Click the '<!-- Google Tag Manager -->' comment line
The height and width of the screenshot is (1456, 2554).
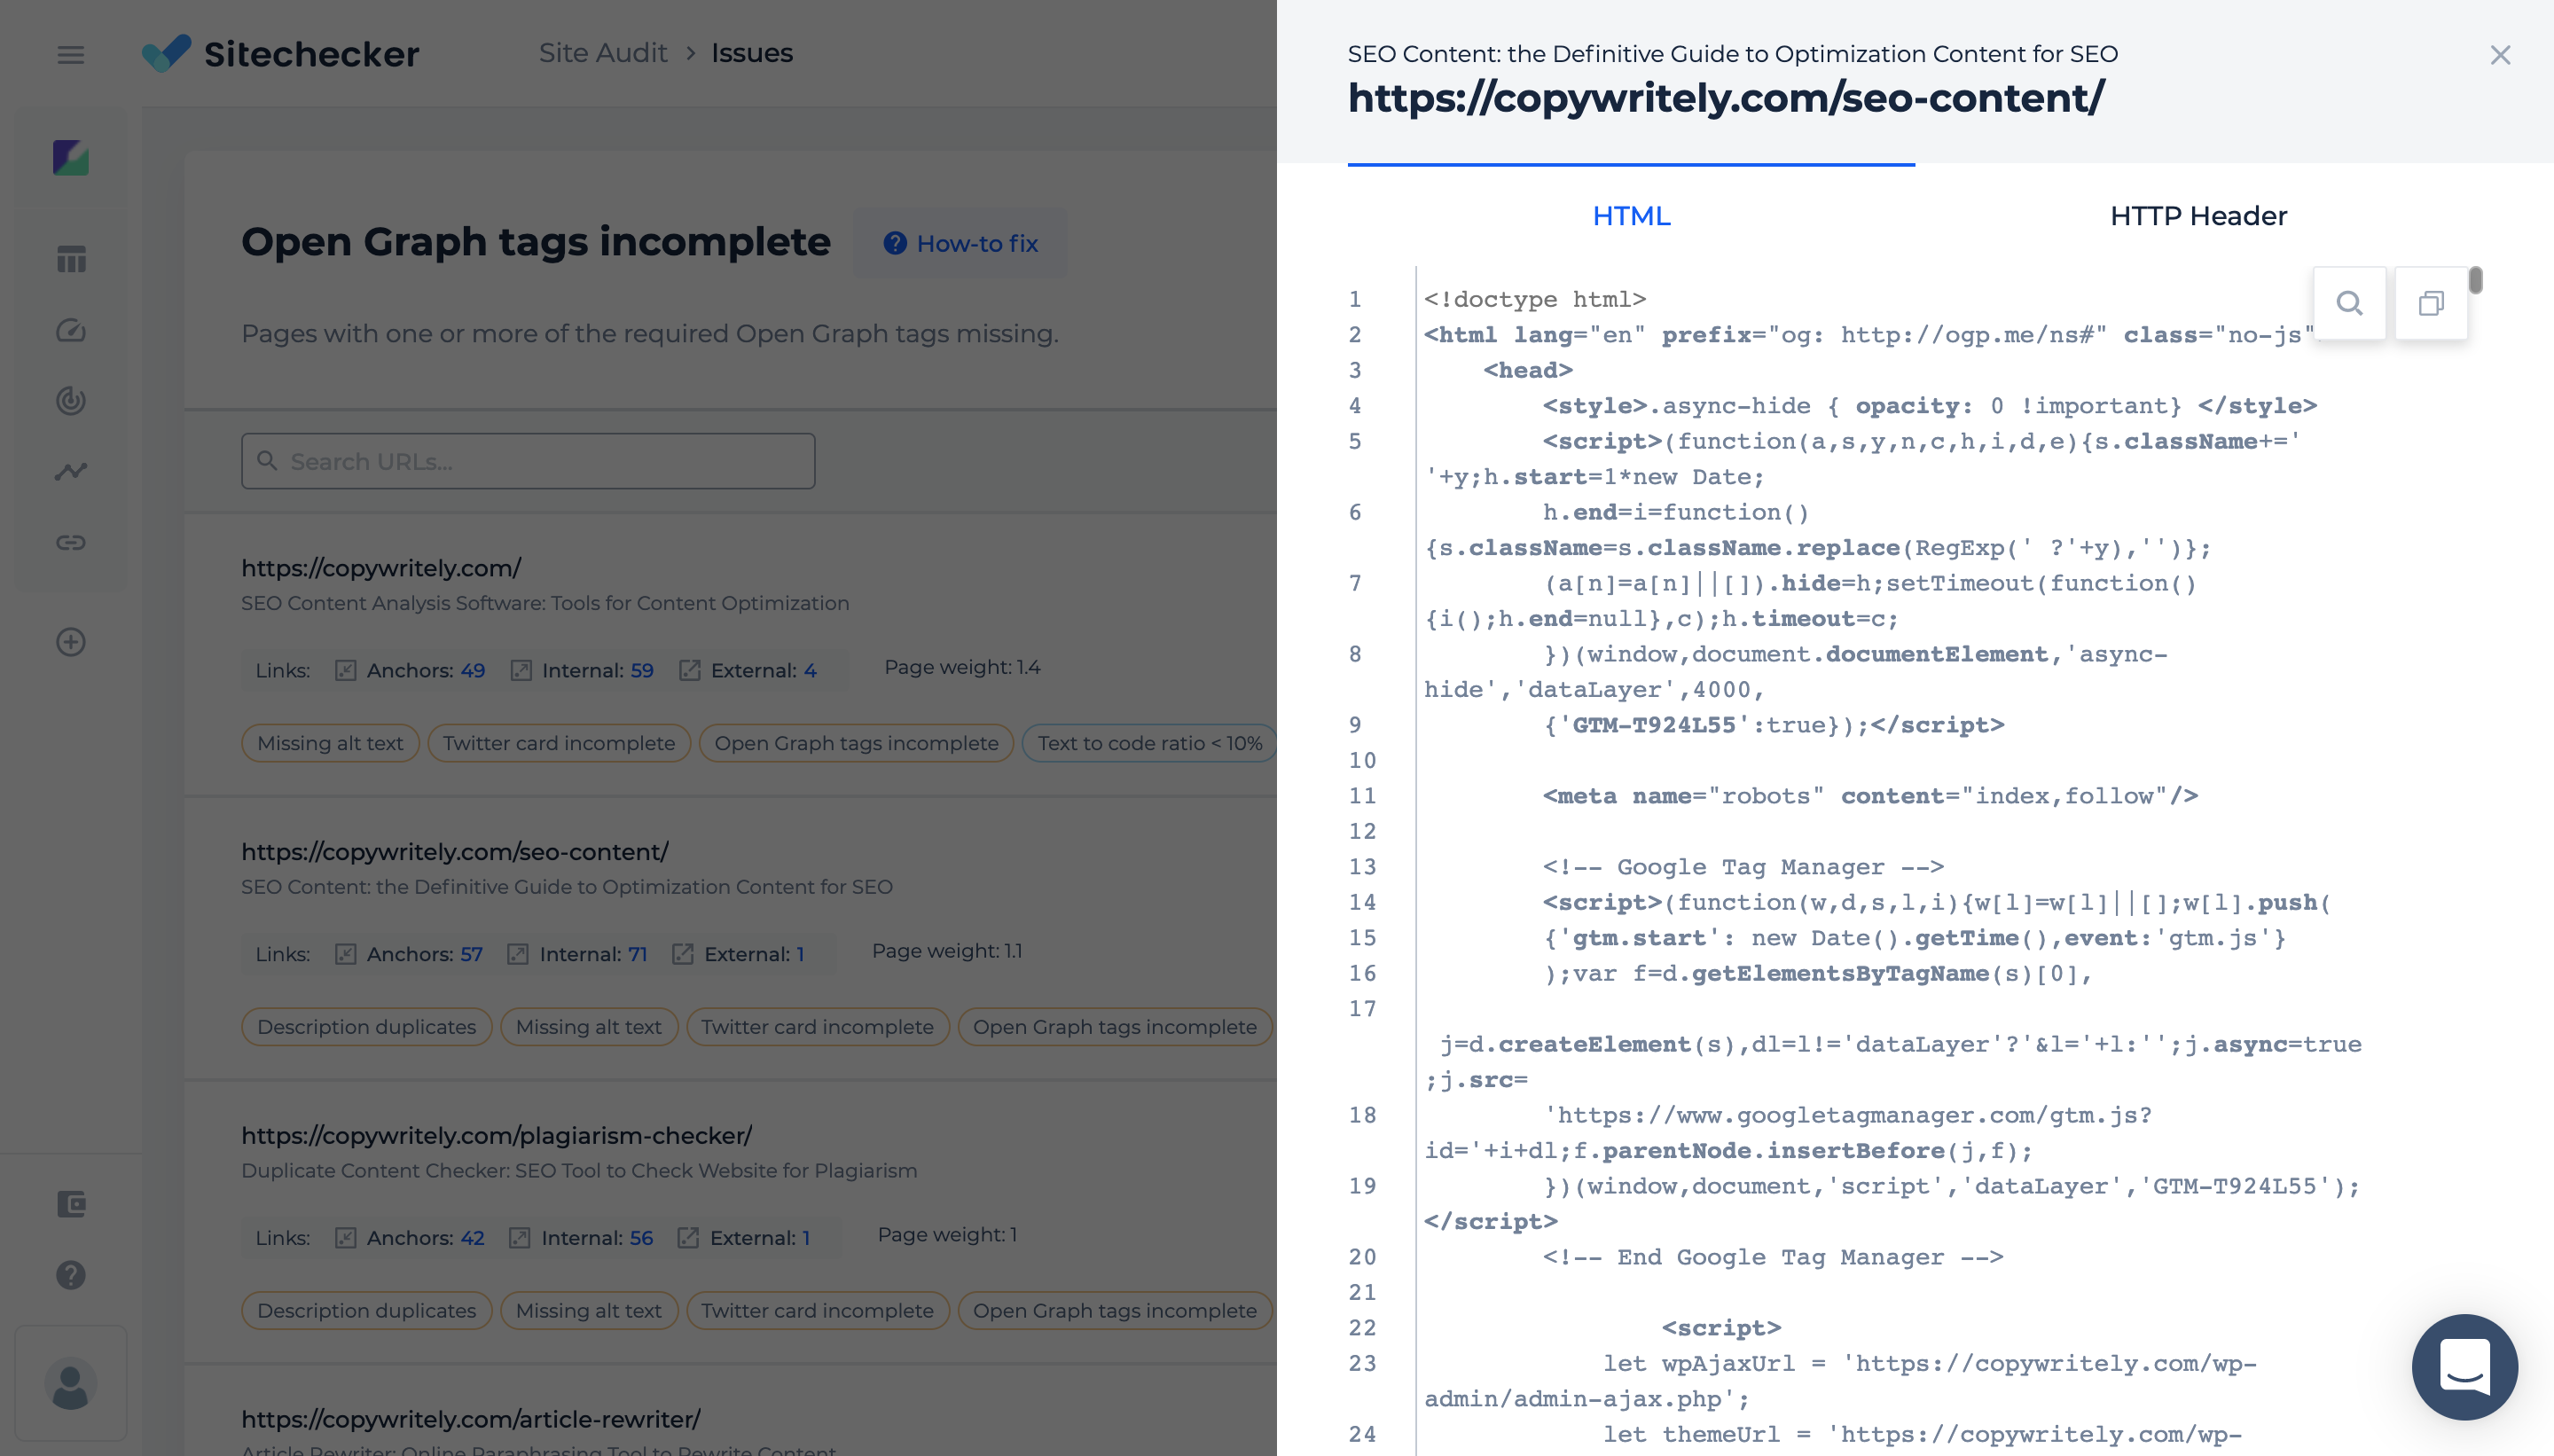(x=1743, y=867)
